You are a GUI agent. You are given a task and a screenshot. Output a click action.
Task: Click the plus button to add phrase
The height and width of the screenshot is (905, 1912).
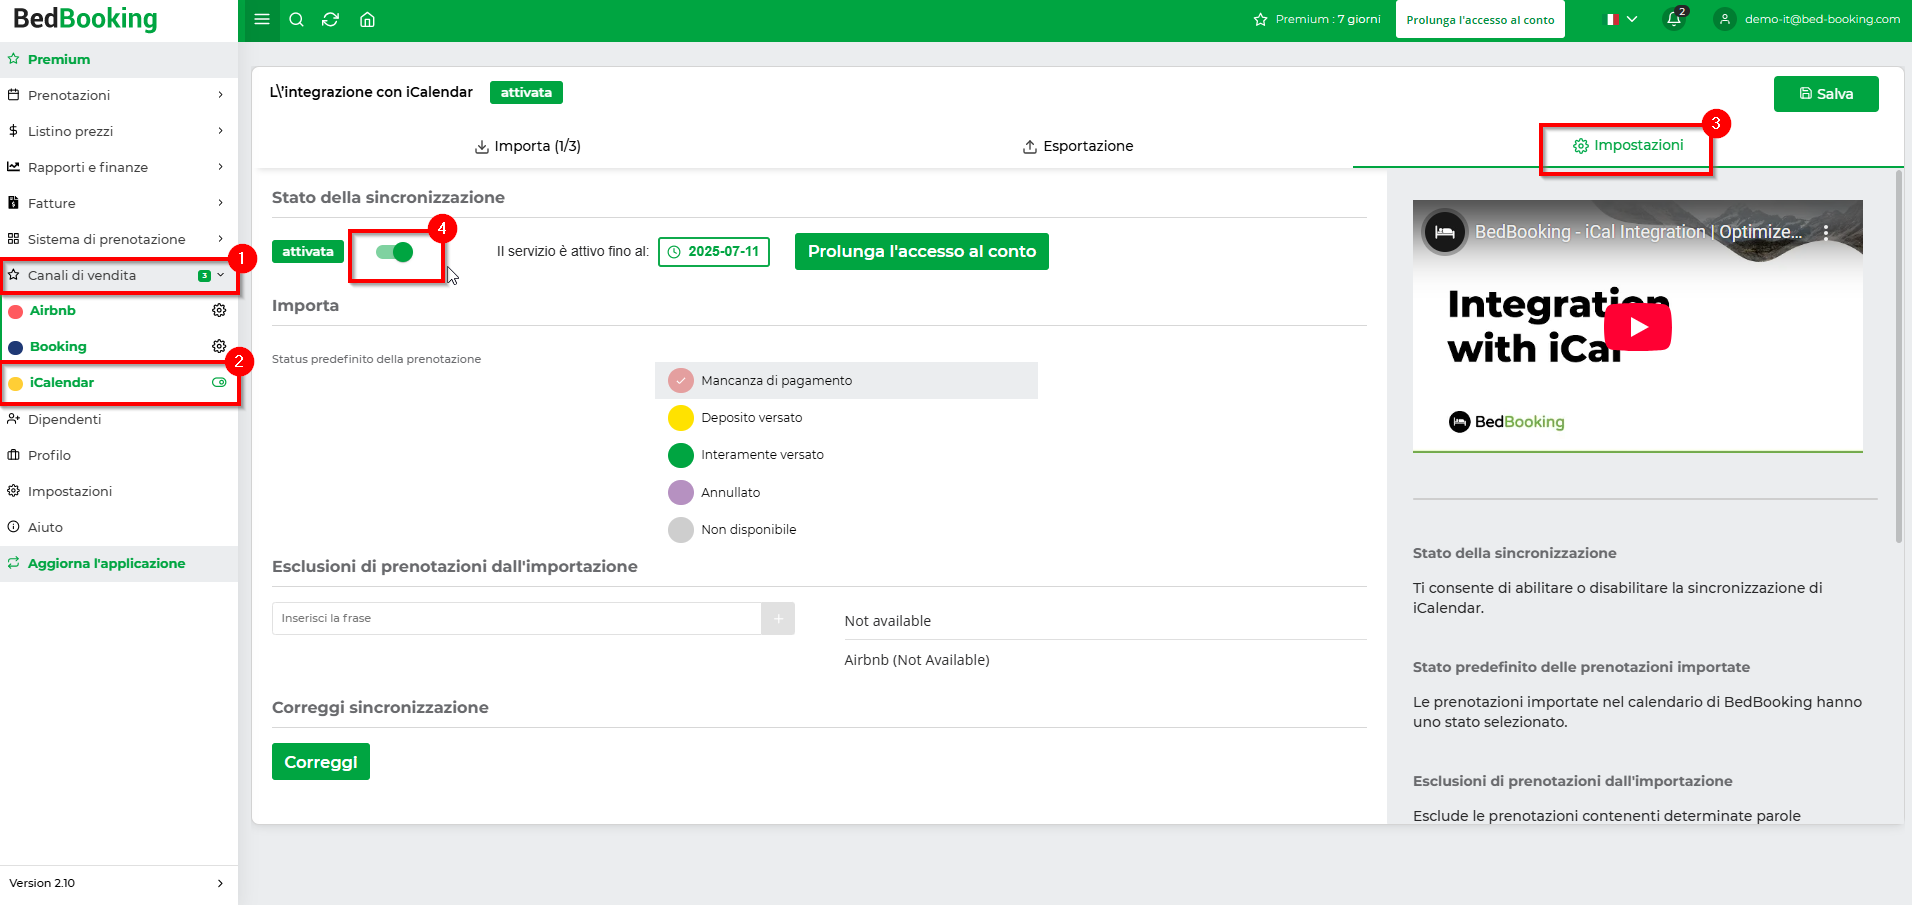pyautogui.click(x=778, y=618)
